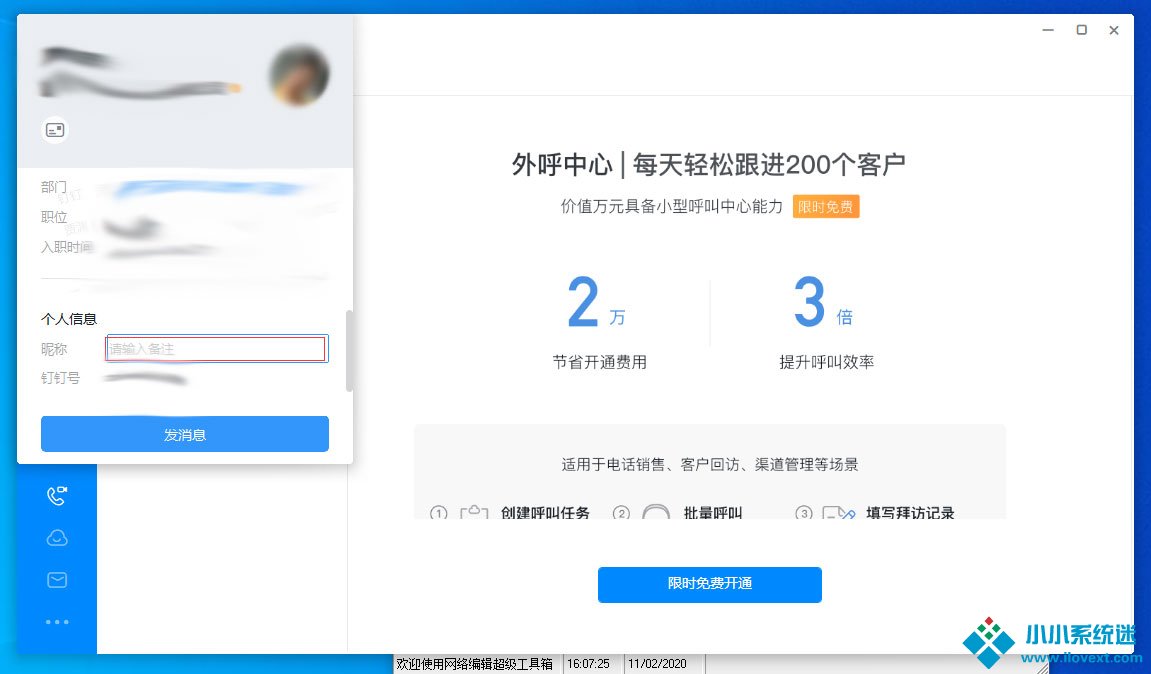The height and width of the screenshot is (674, 1151).
Task: Click the profile card vertical scrollbar
Action: pos(349,350)
